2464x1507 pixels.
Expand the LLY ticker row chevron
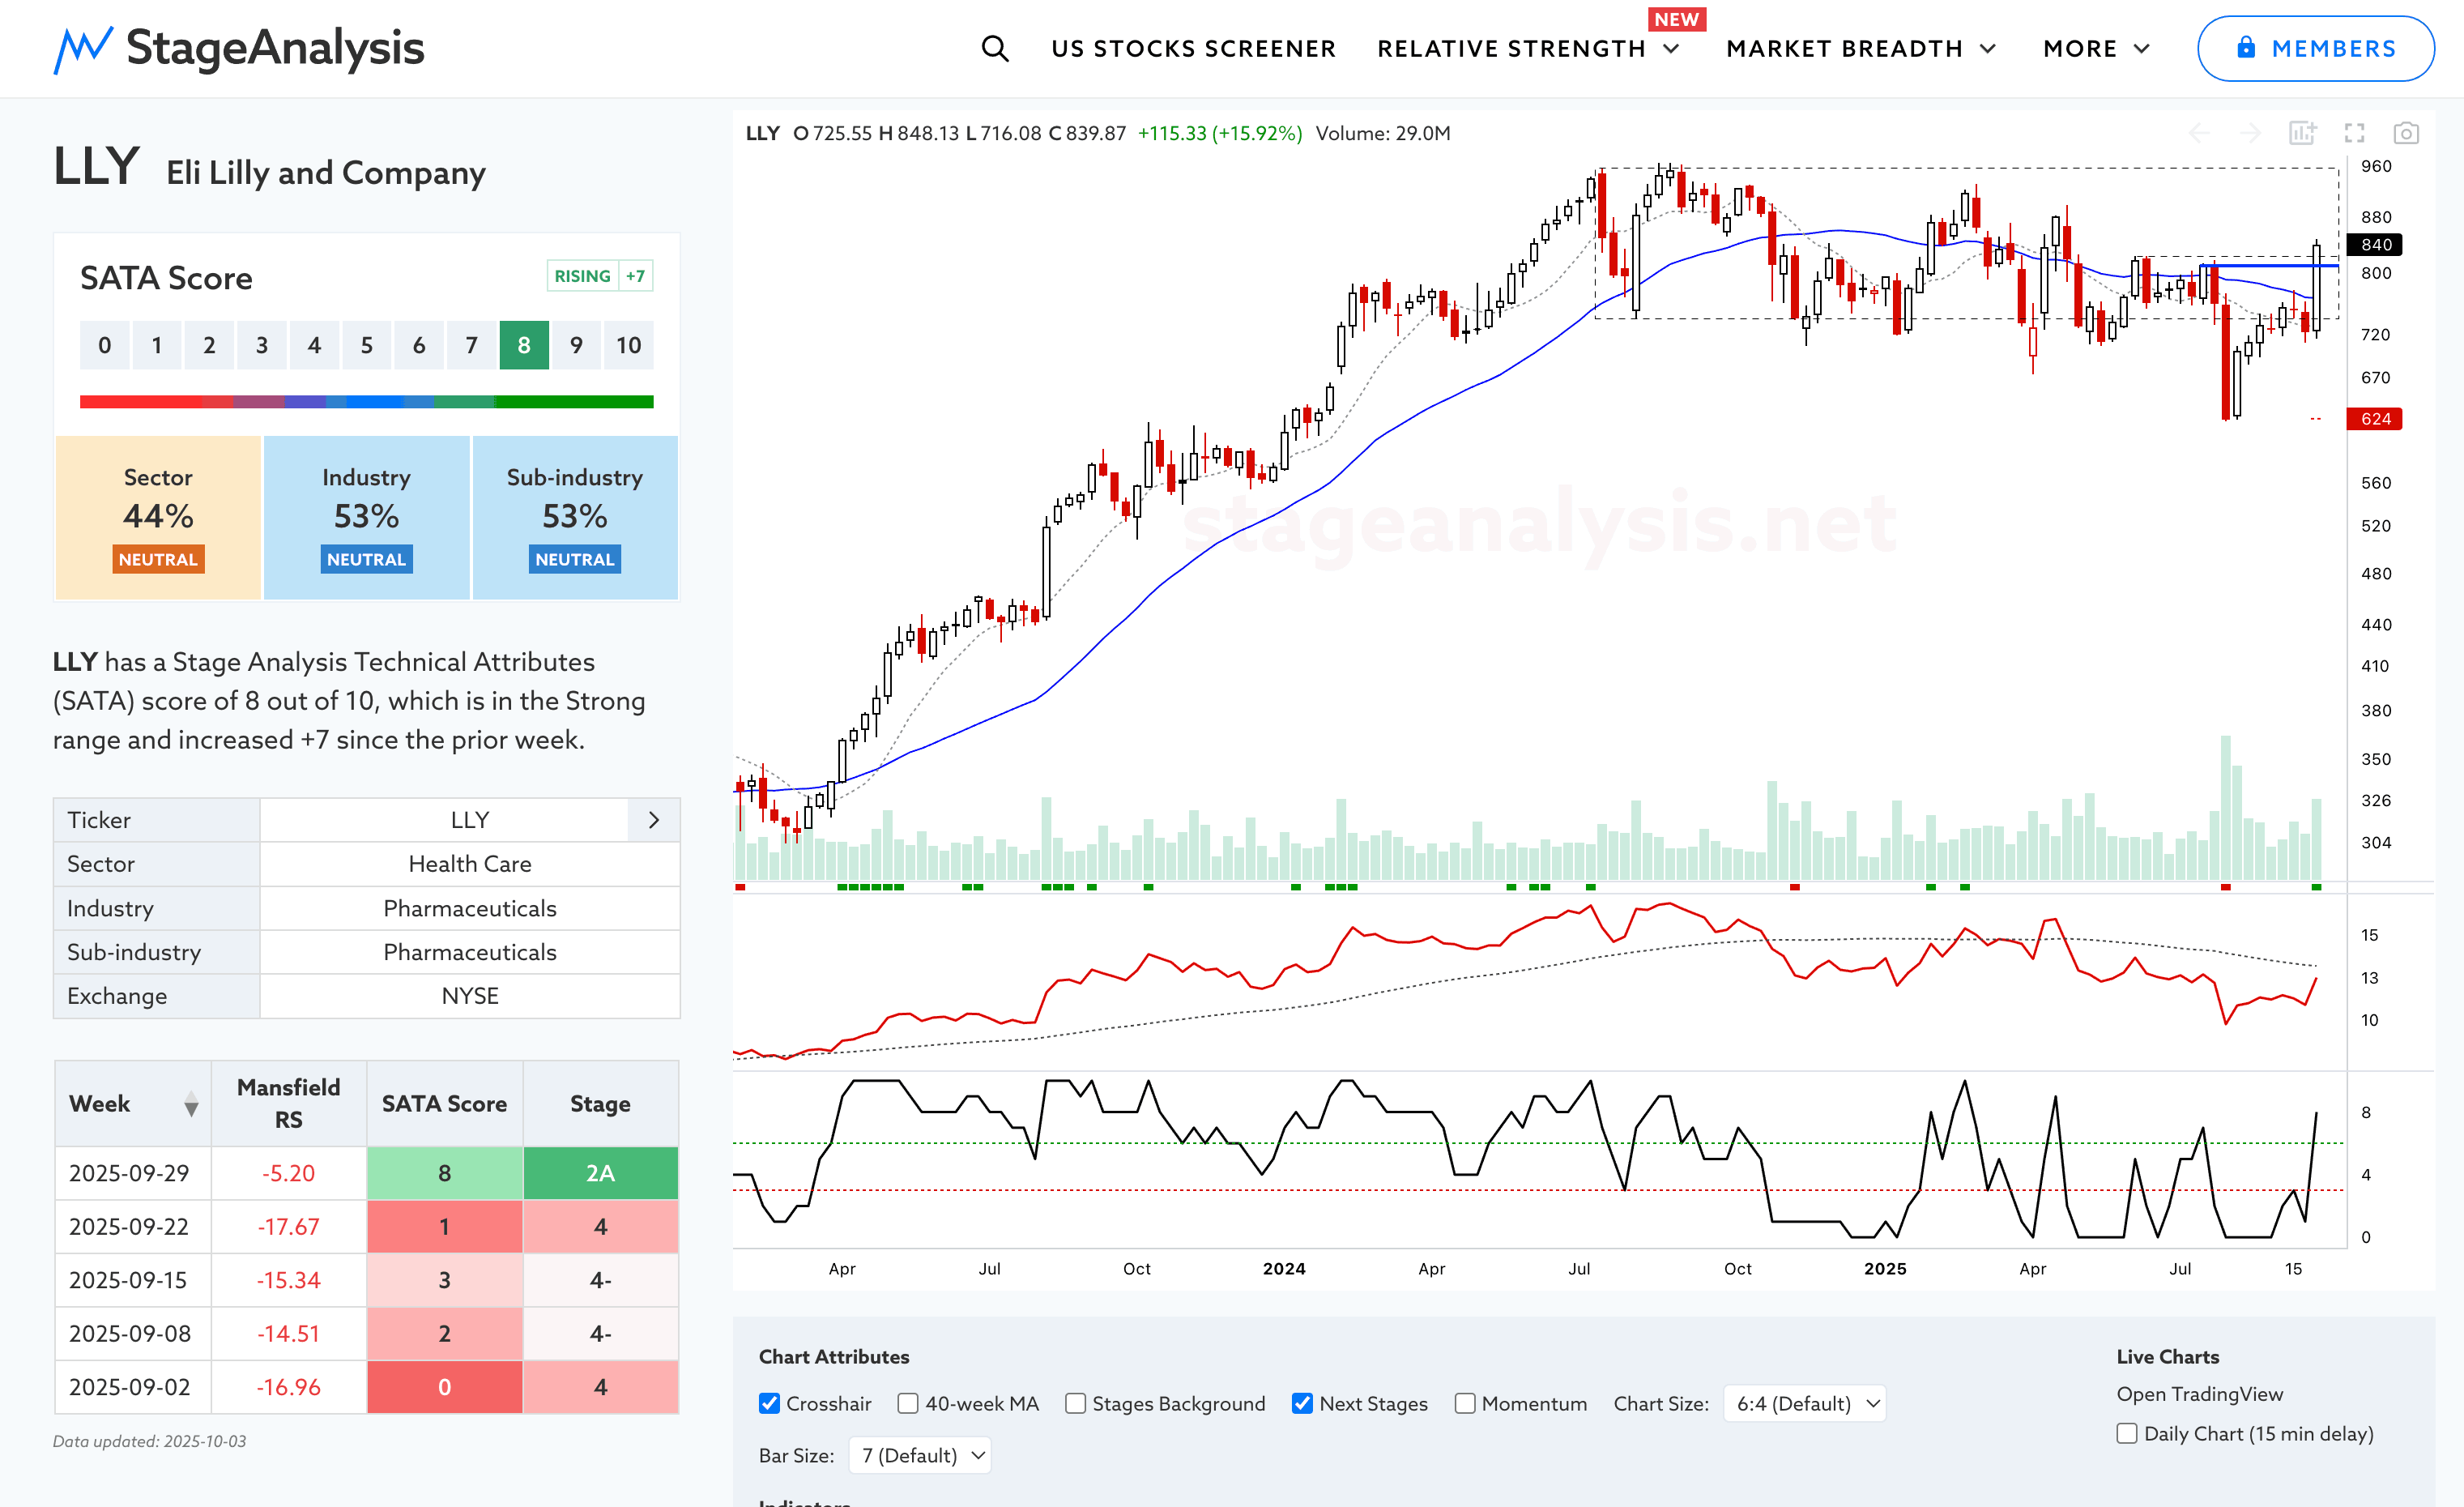(654, 820)
